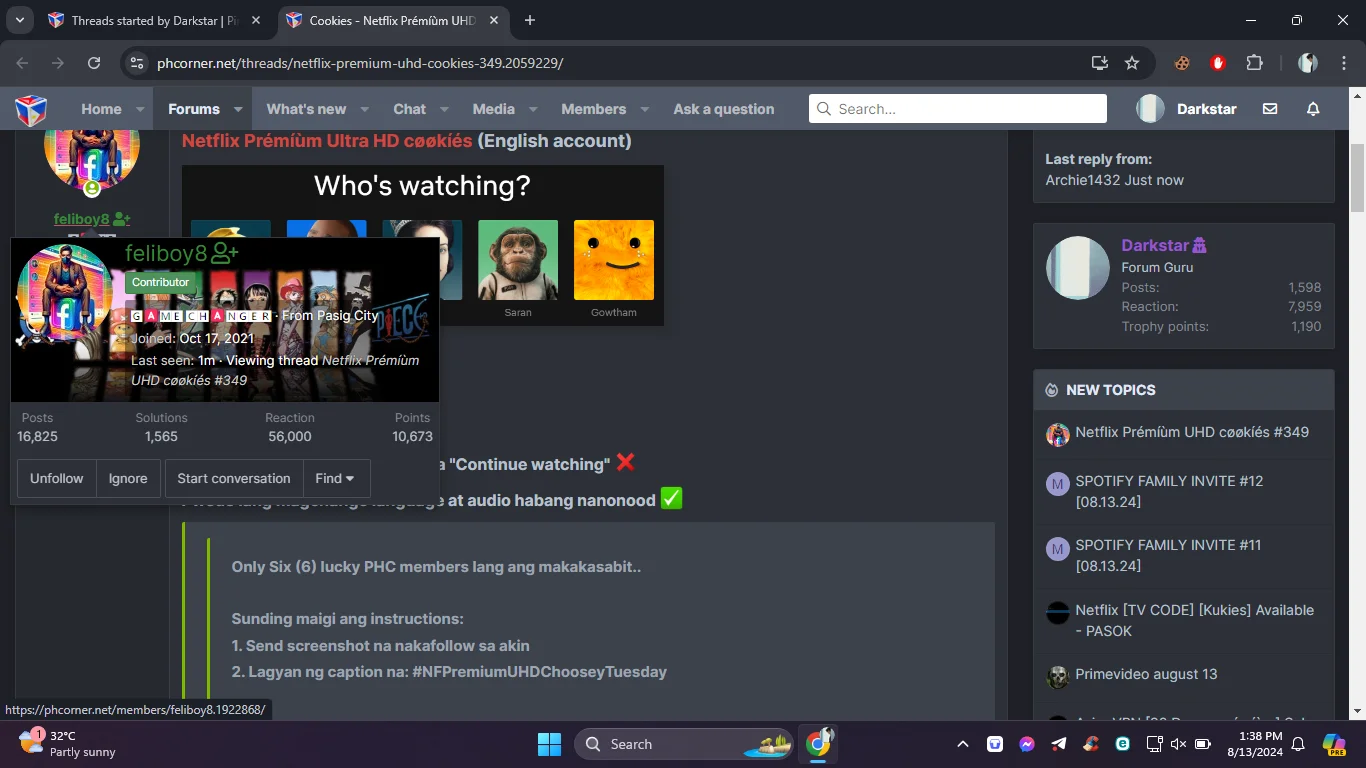This screenshot has height=768, width=1366.
Task: Click the Windows taskbar Search box
Action: pyautogui.click(x=683, y=744)
